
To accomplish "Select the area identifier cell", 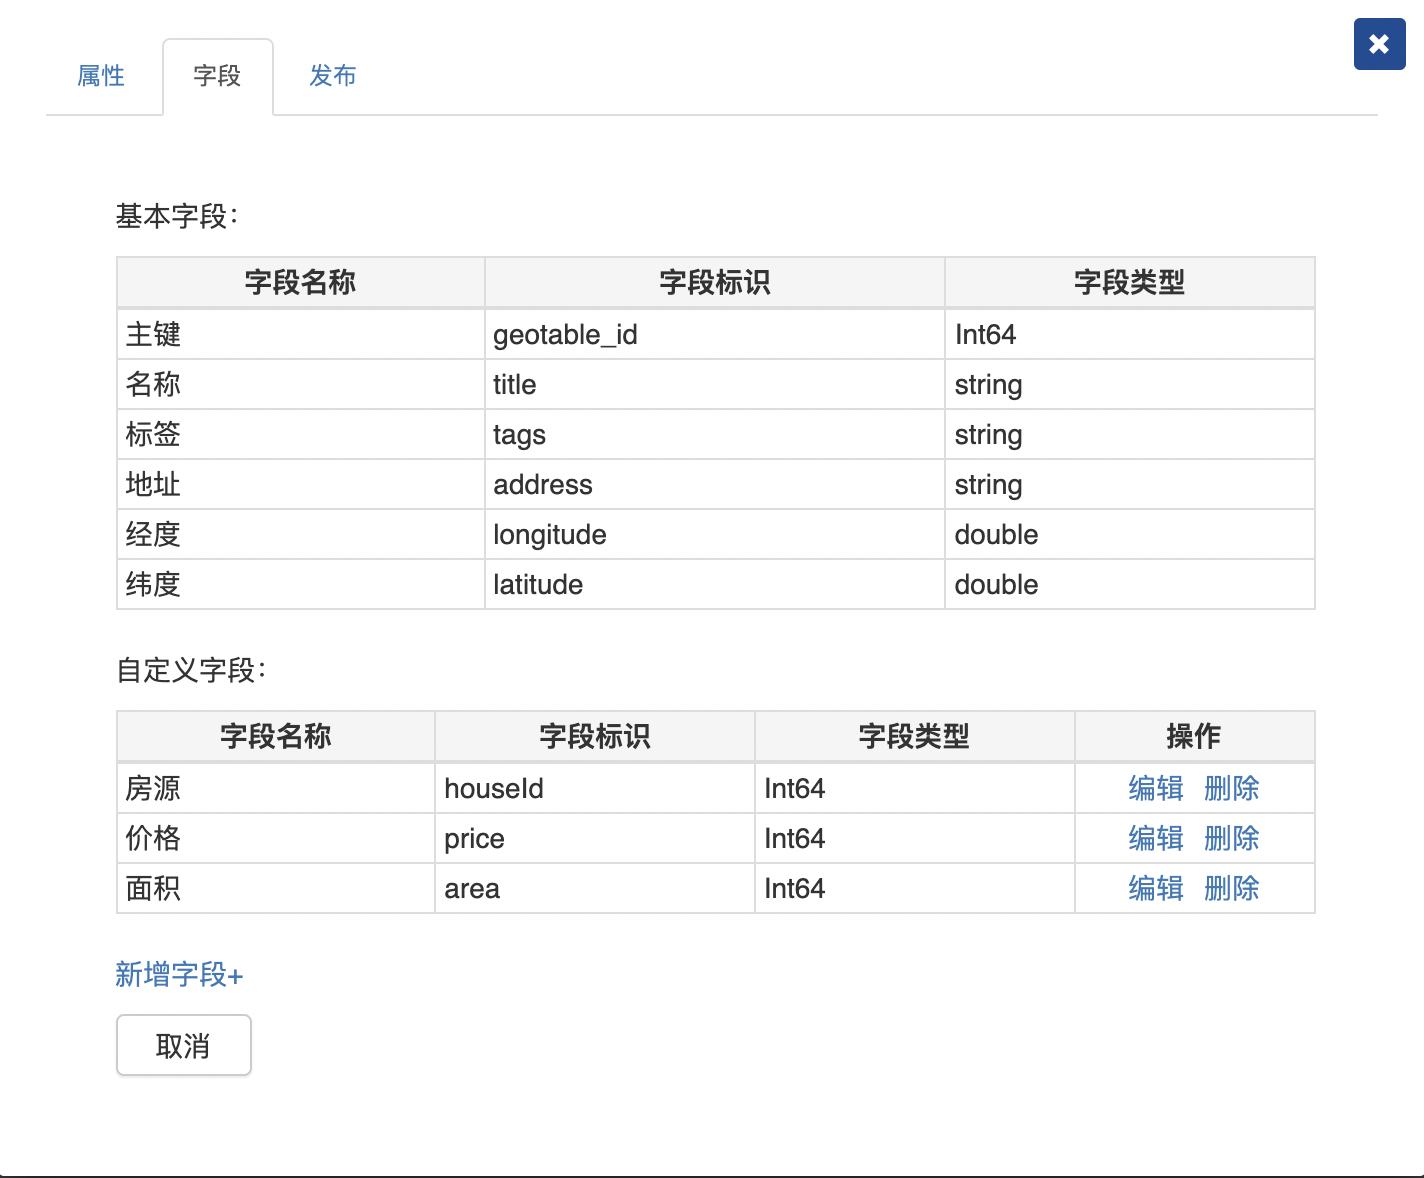I will coord(595,888).
